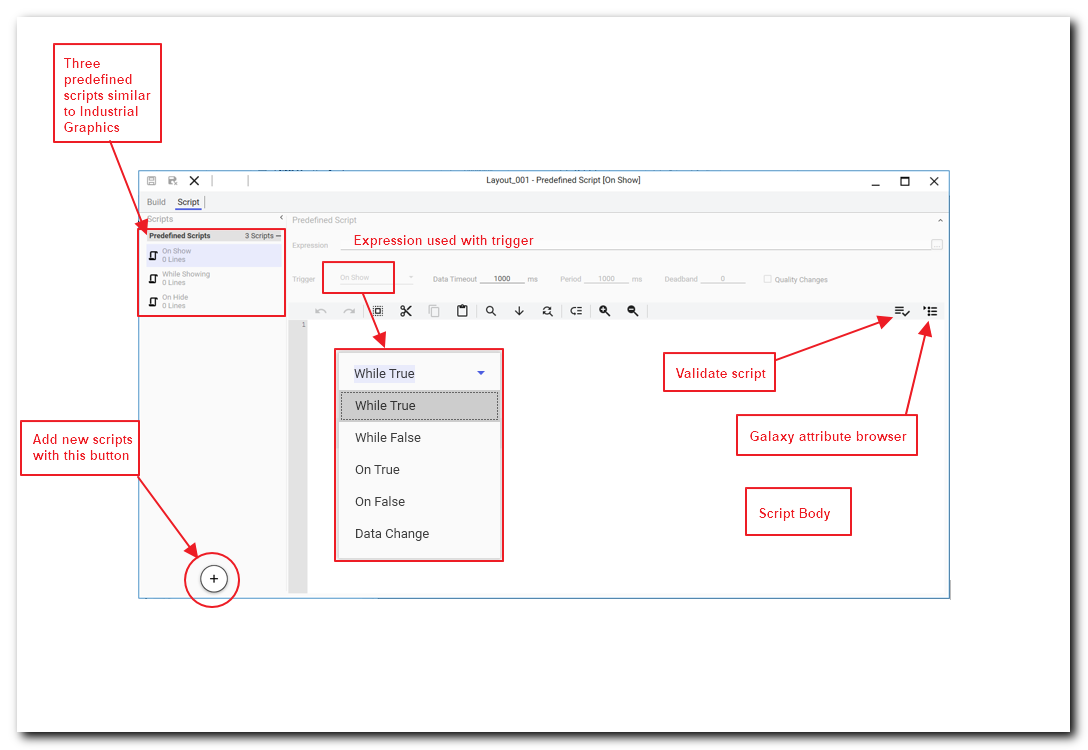Click the Zoom out icon

click(x=632, y=311)
